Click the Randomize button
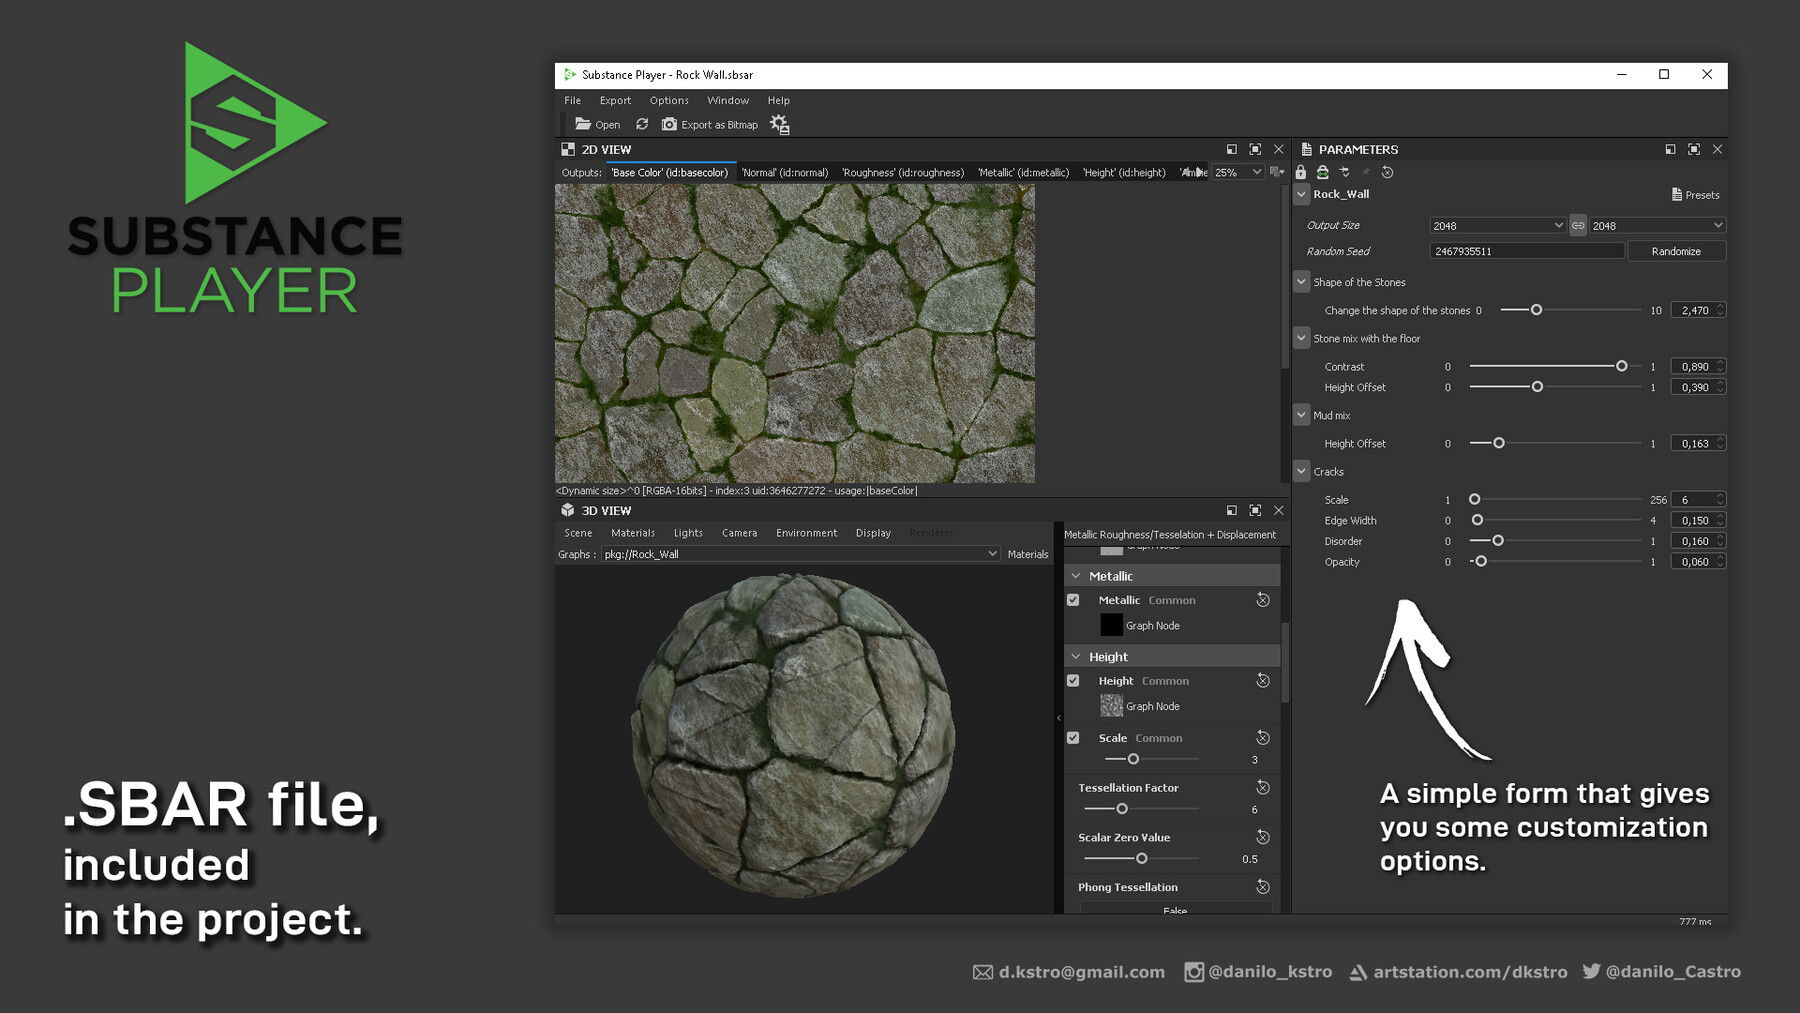Image resolution: width=1800 pixels, height=1013 pixels. pyautogui.click(x=1676, y=251)
